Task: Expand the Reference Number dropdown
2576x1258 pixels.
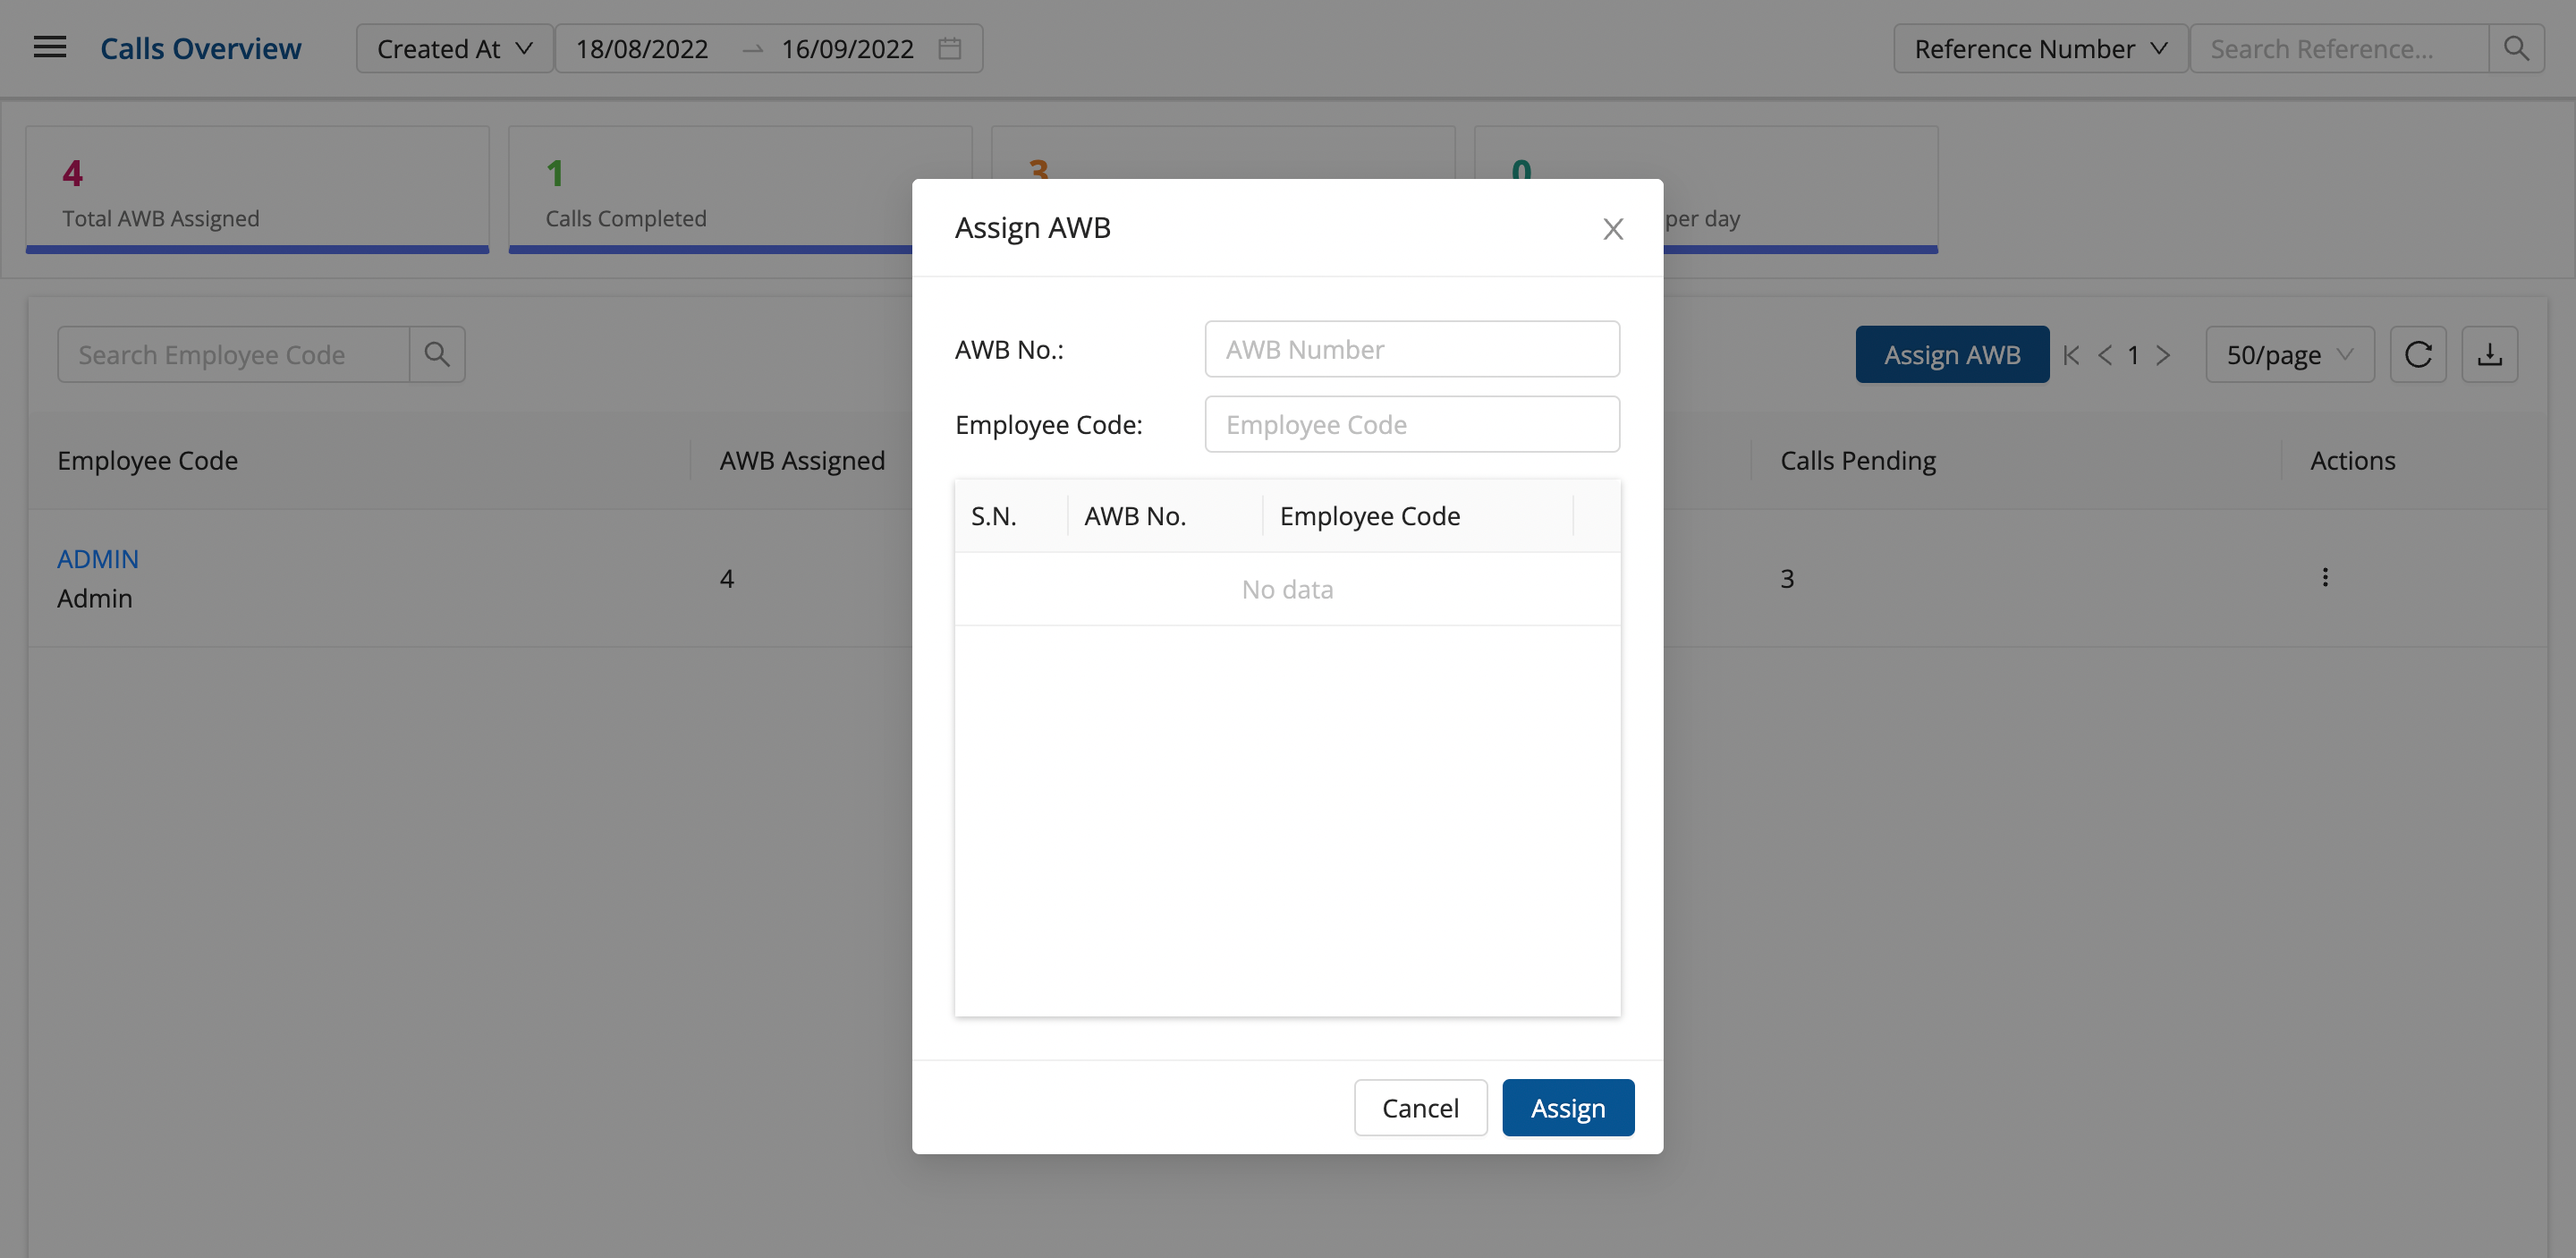Action: [2039, 48]
